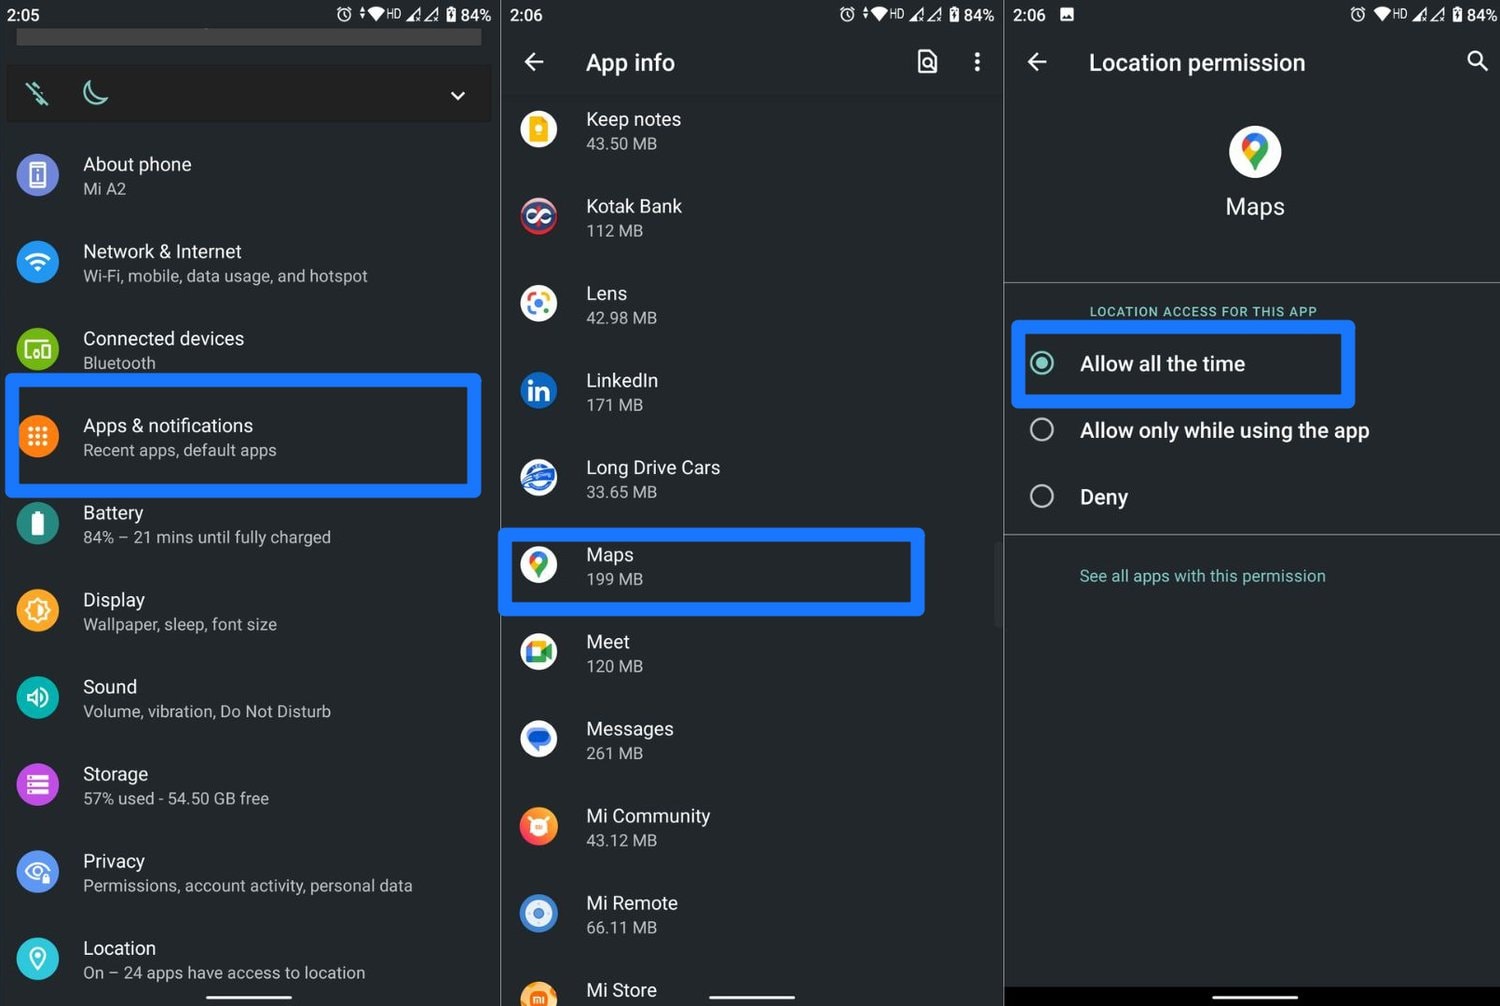The height and width of the screenshot is (1006, 1500).
Task: Click See all apps with this permission
Action: click(1202, 575)
